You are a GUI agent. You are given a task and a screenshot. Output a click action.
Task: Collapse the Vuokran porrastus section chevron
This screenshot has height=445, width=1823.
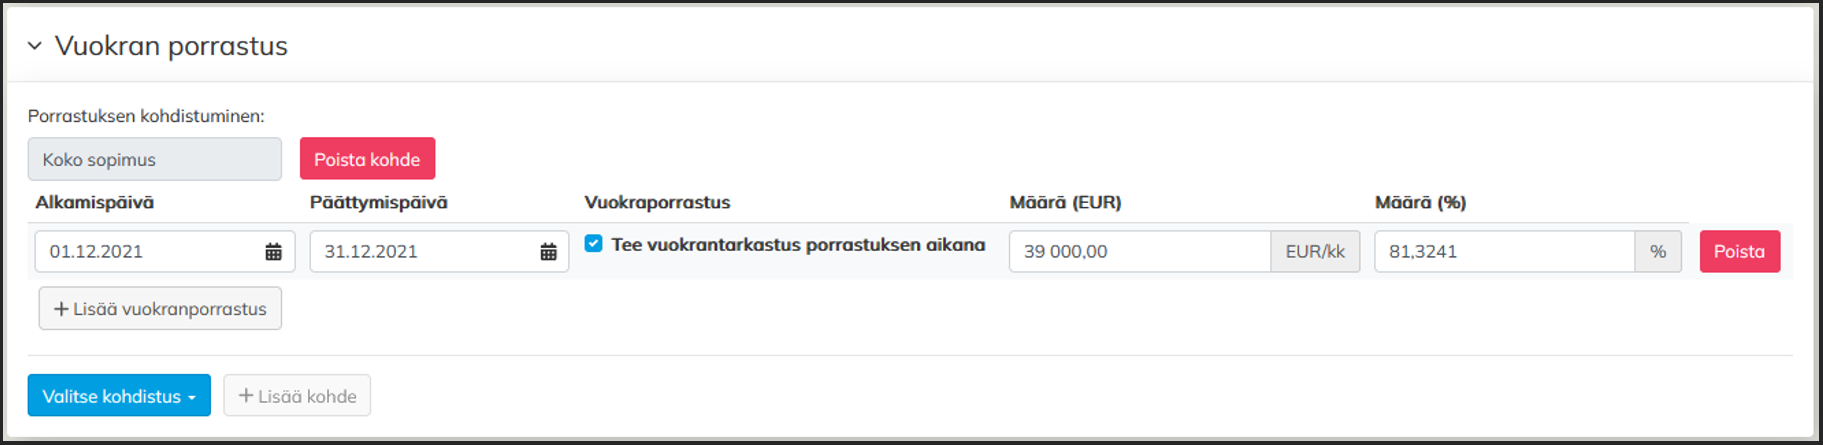coord(35,46)
